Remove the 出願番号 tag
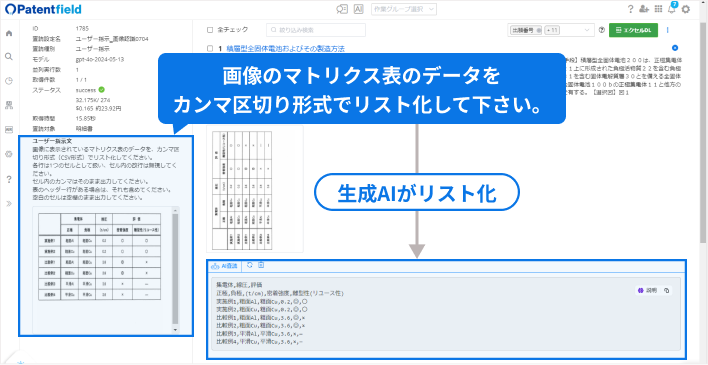This screenshot has width=708, height=365. 539,30
